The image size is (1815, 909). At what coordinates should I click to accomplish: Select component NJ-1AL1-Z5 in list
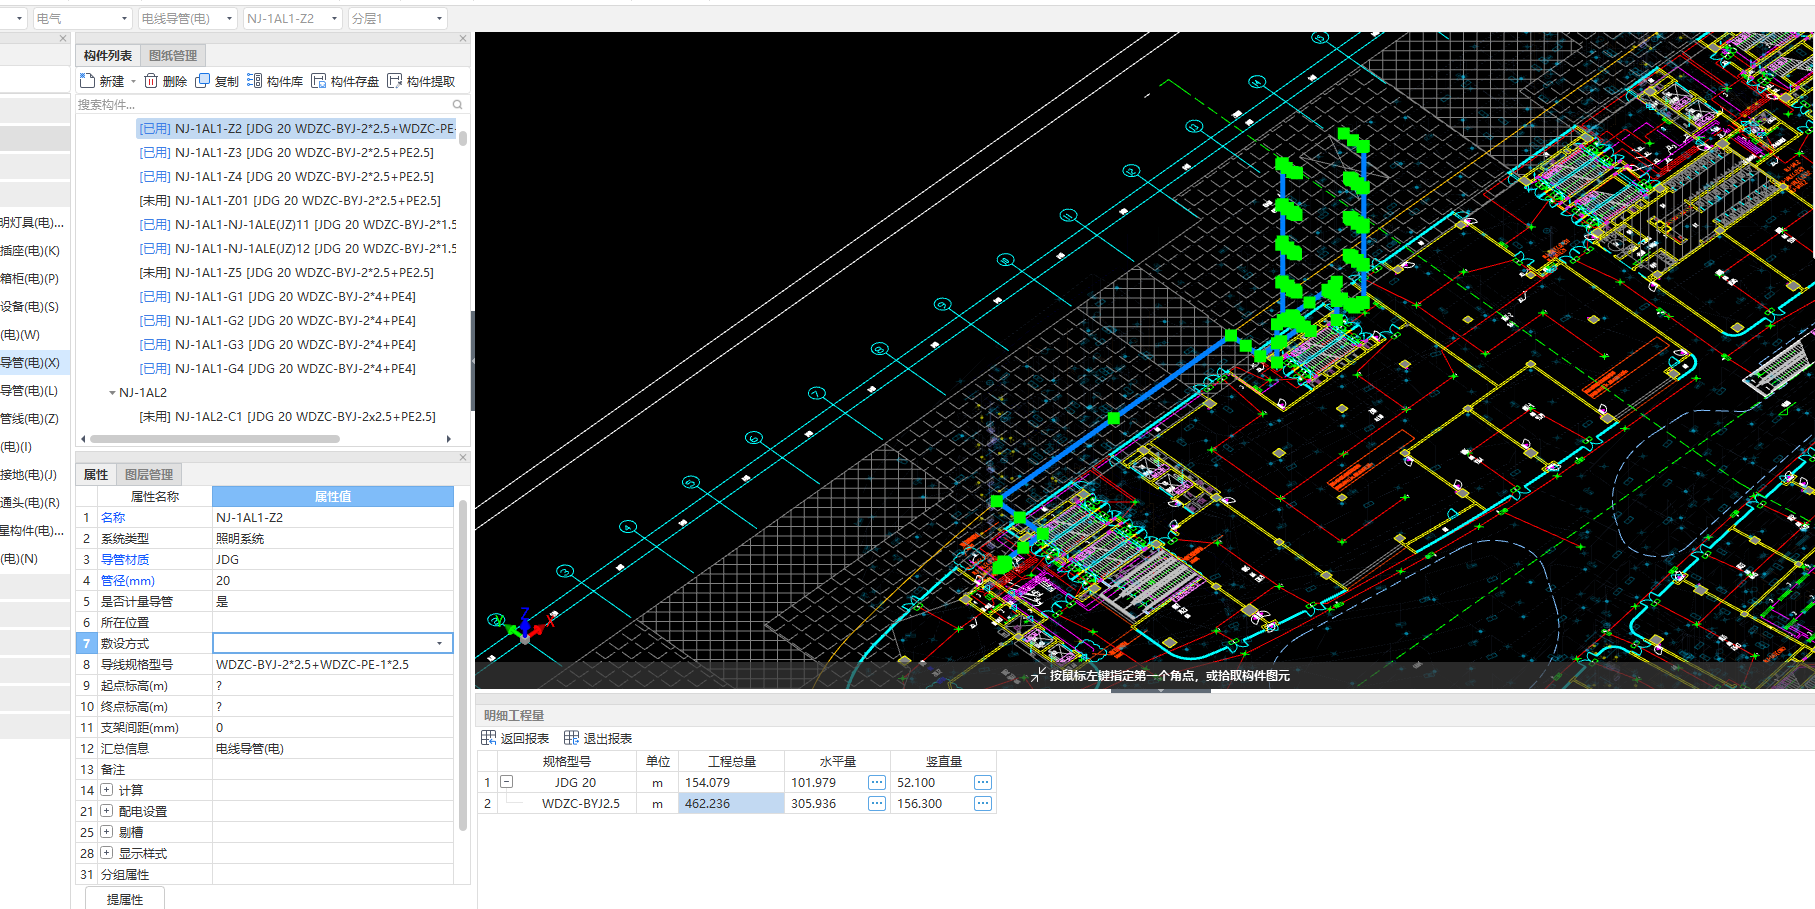tap(286, 273)
